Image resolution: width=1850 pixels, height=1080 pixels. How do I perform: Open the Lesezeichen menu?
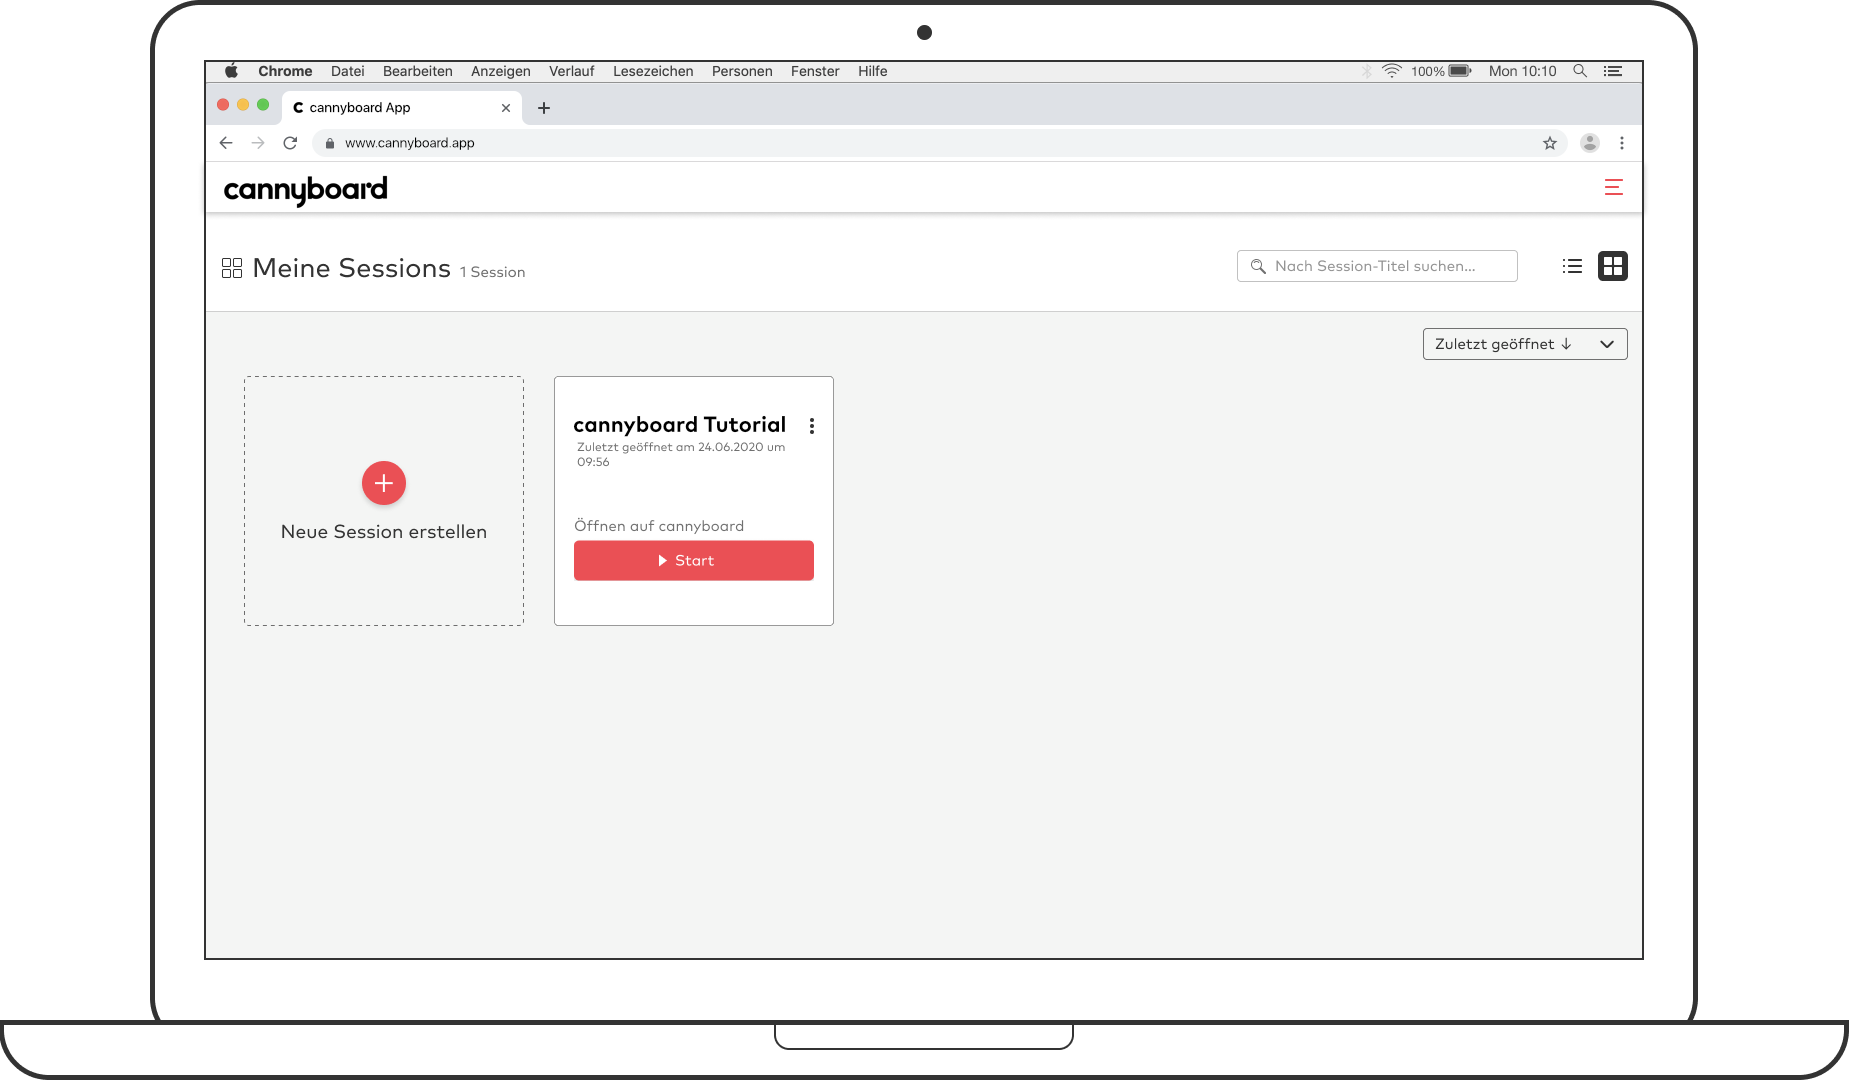coord(653,71)
